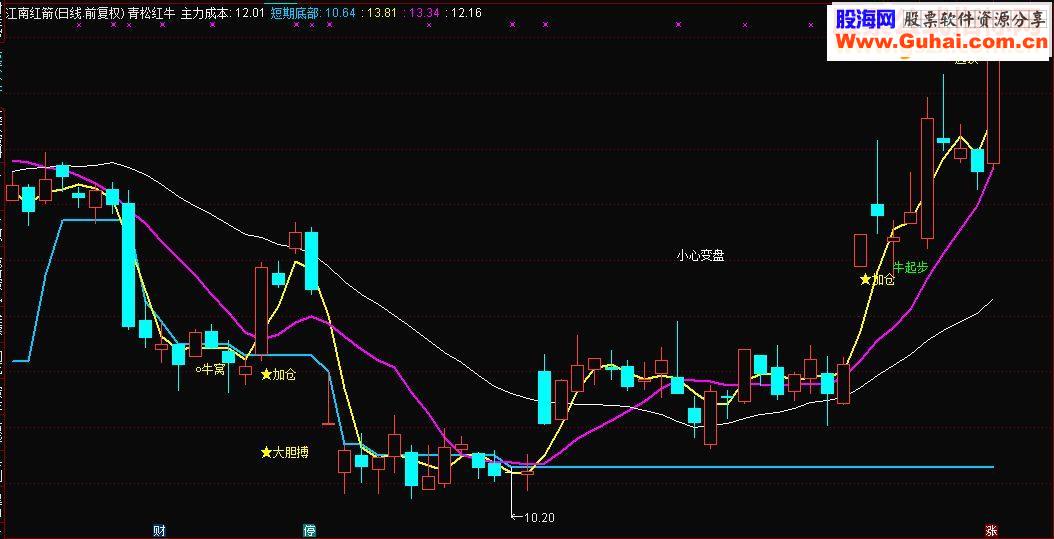
Task: Click the 江南红箭(日线,前复权) chart title
Action: 65,12
